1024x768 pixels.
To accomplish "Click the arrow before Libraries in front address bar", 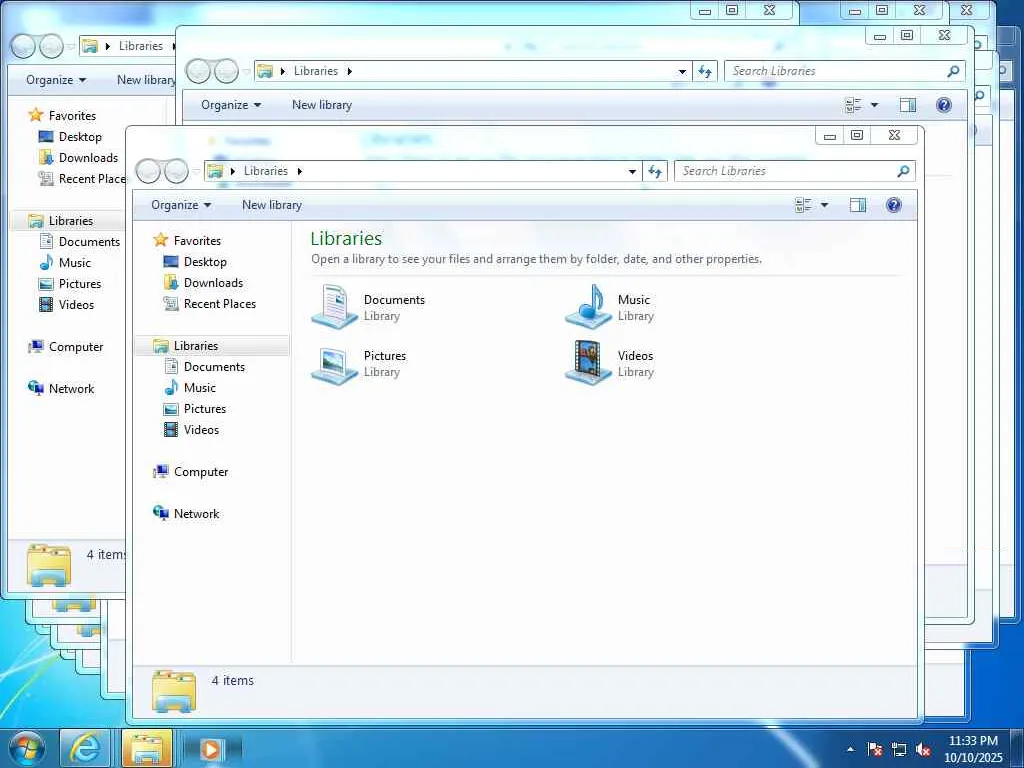I will (x=232, y=171).
